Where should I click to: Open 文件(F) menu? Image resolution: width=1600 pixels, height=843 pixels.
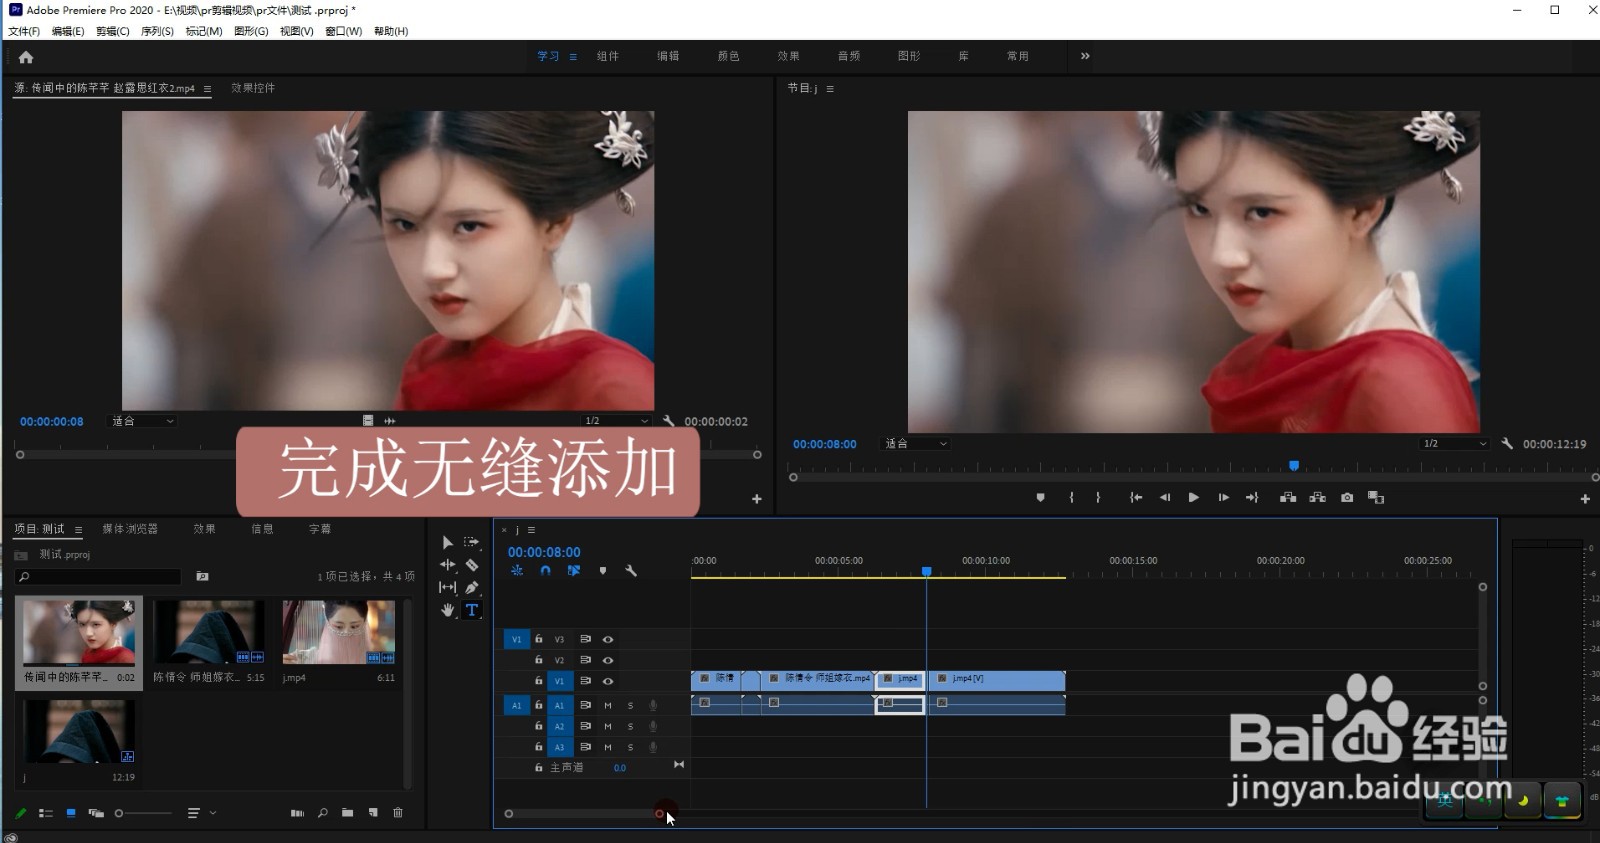click(24, 31)
